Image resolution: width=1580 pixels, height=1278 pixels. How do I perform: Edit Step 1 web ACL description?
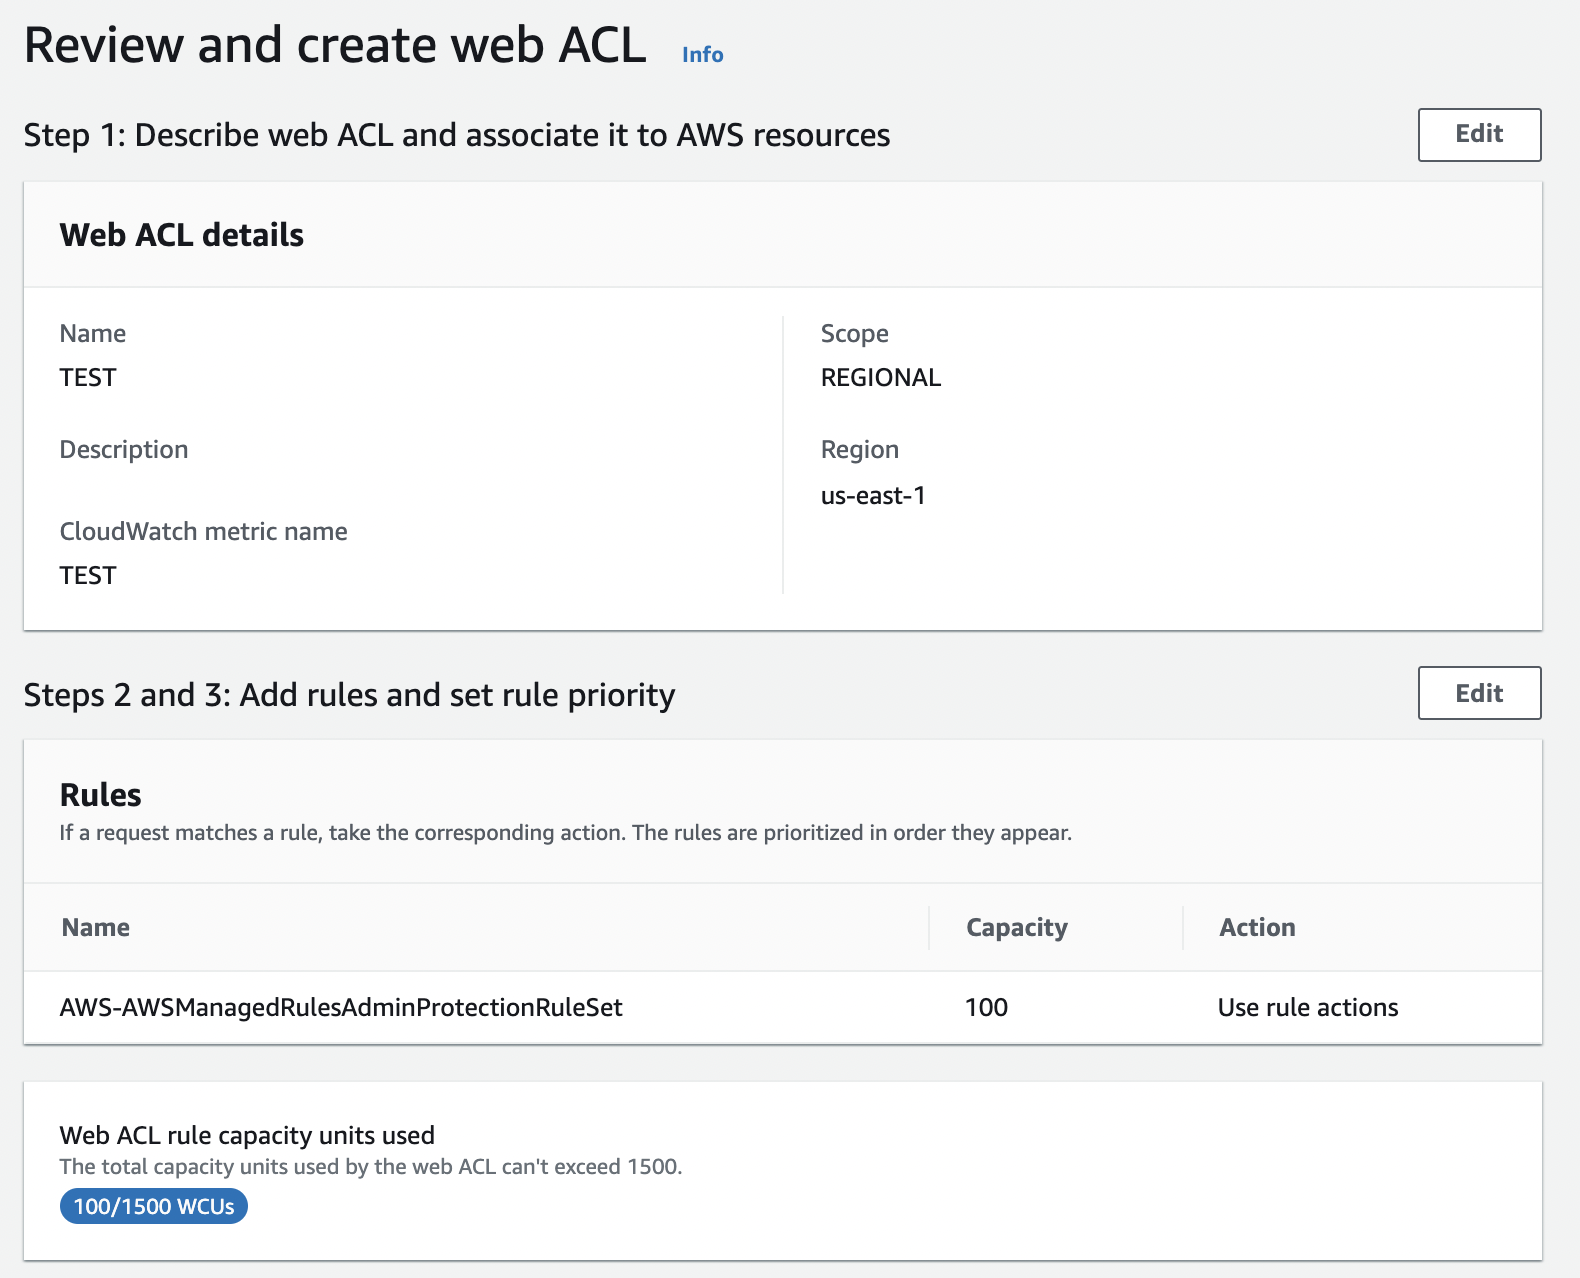[x=1479, y=134]
